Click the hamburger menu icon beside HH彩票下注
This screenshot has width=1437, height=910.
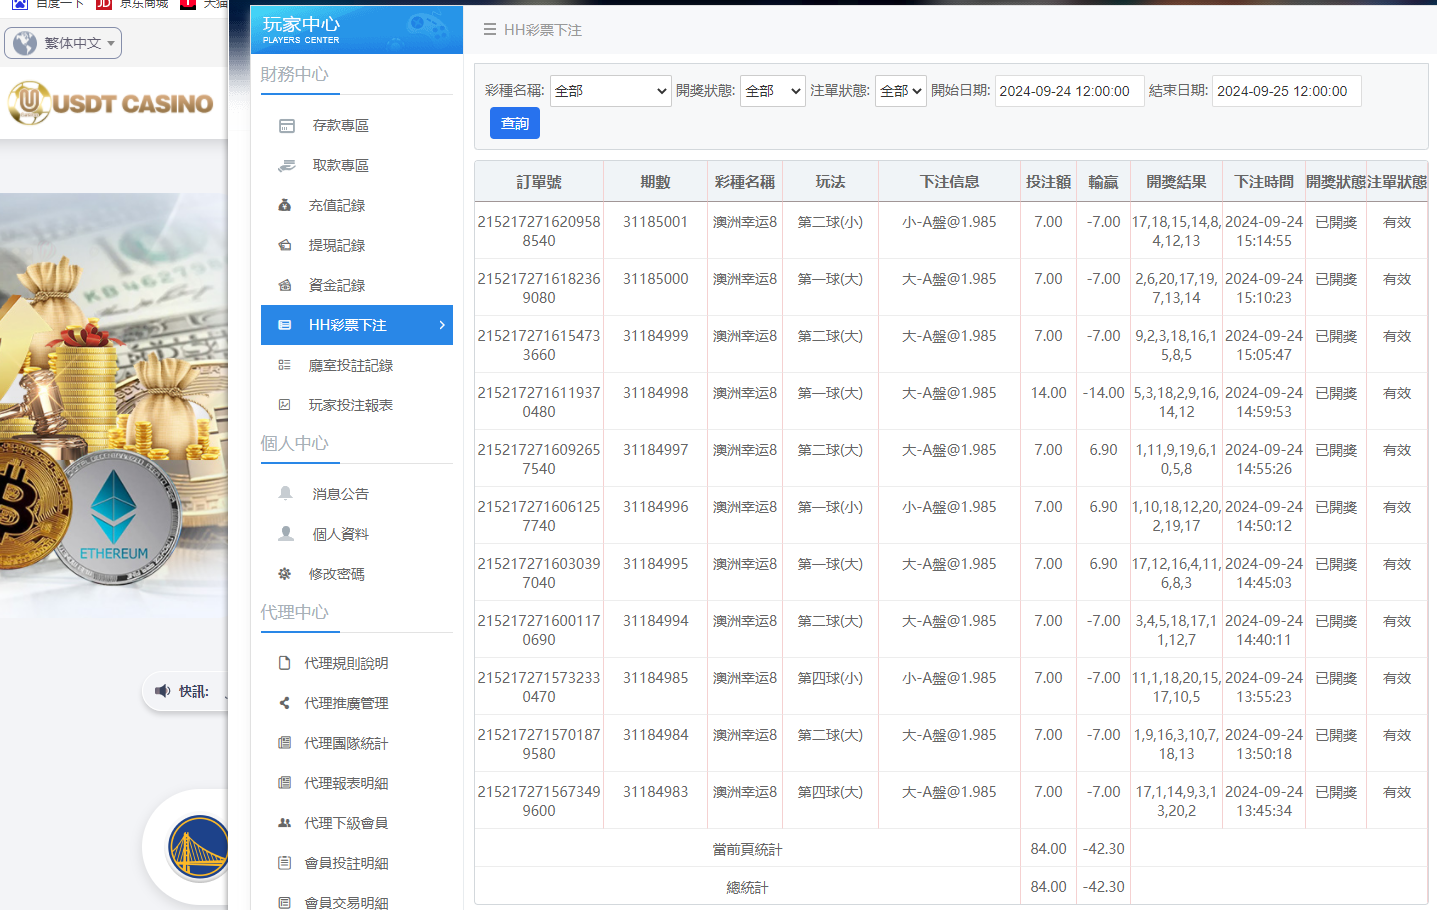click(490, 30)
